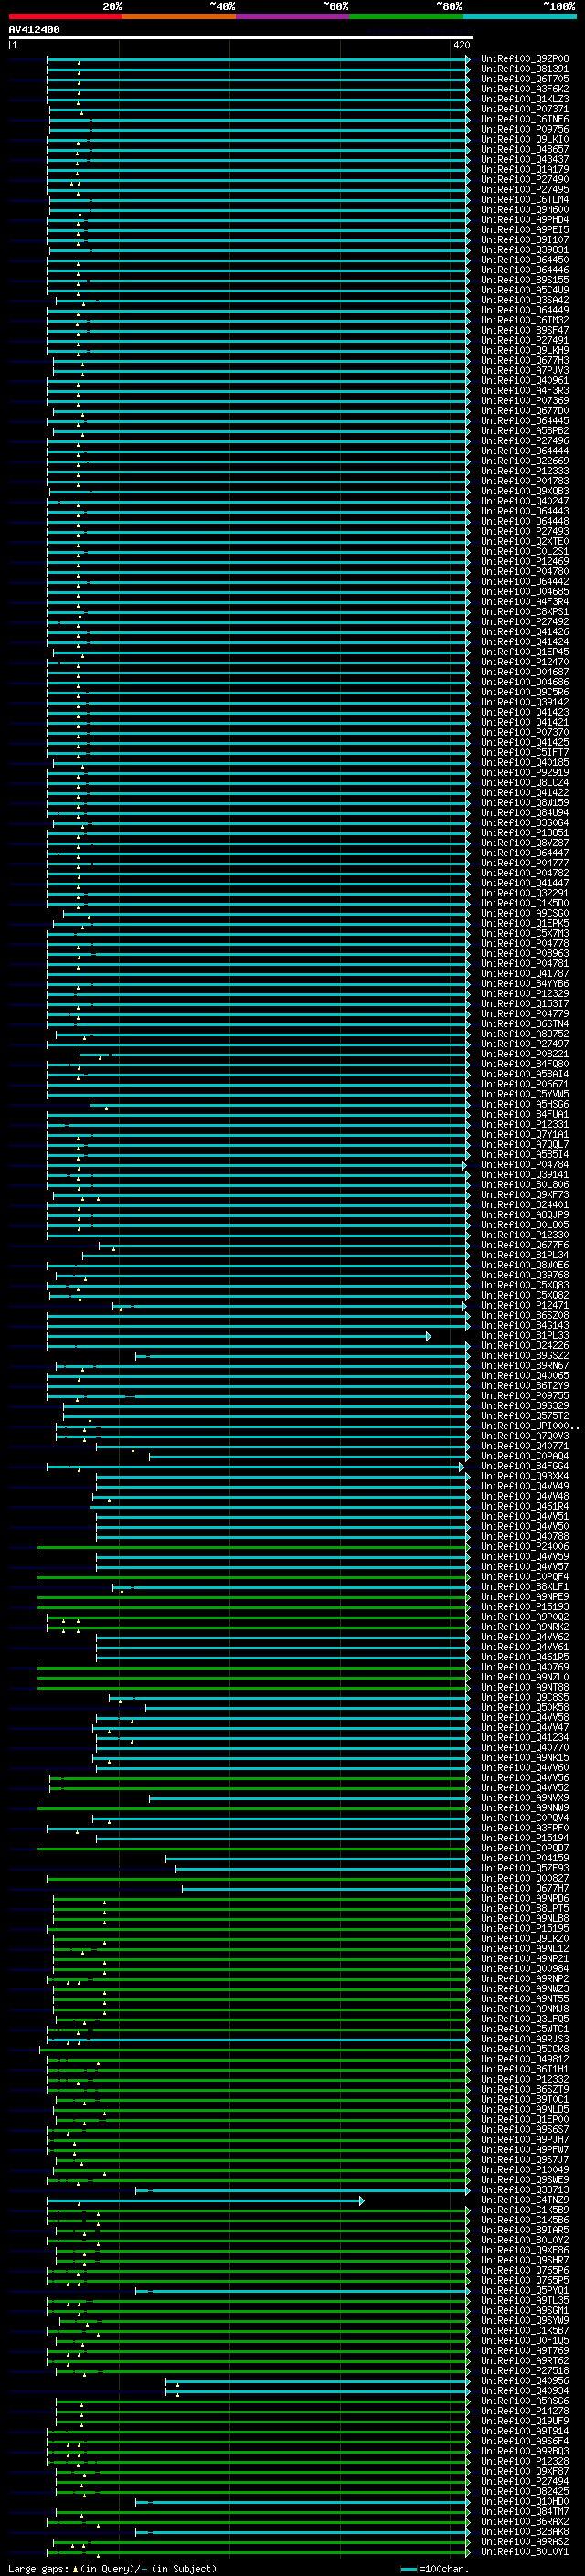The image size is (585, 2576).
Task: Click the white query sequence ruler bar
Action: [x=240, y=38]
